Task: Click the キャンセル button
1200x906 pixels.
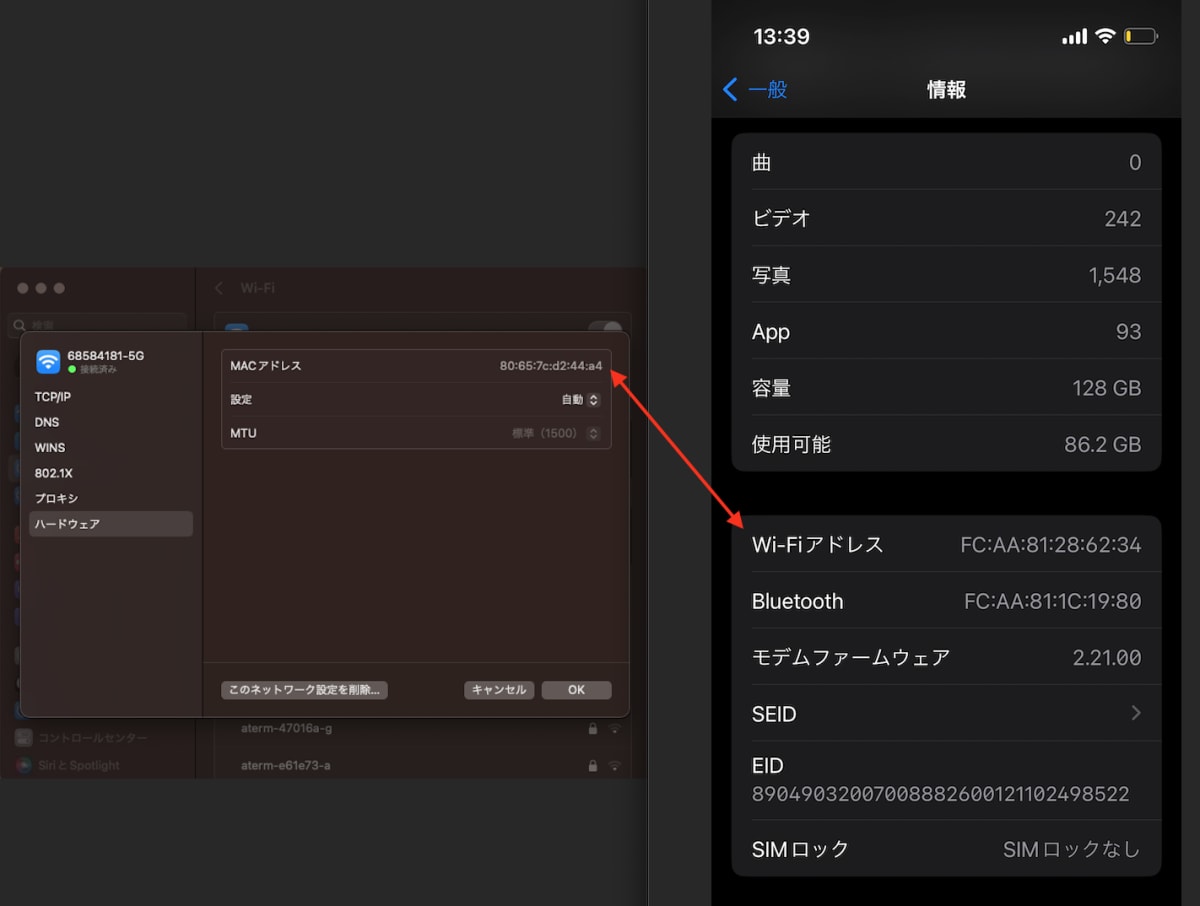Action: coord(499,690)
